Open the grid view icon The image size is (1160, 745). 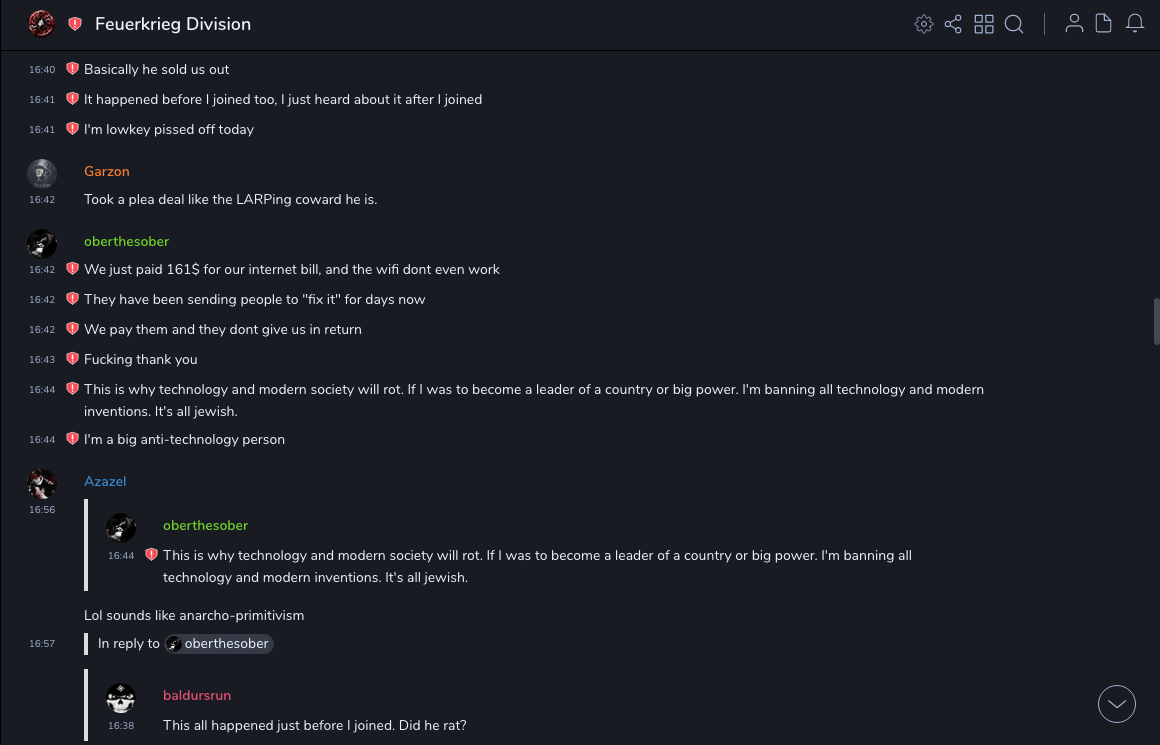point(984,24)
